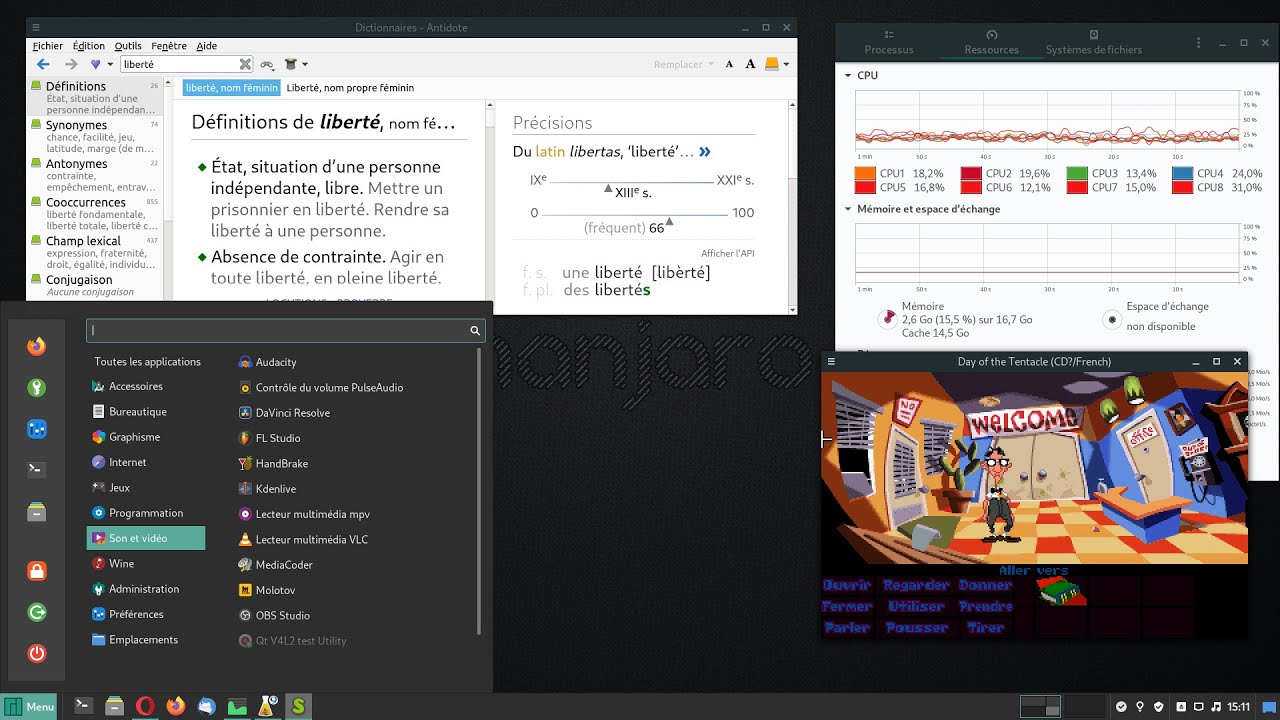Open the Édition menu in Antidote
Screen dimensions: 1280x720
tap(88, 46)
